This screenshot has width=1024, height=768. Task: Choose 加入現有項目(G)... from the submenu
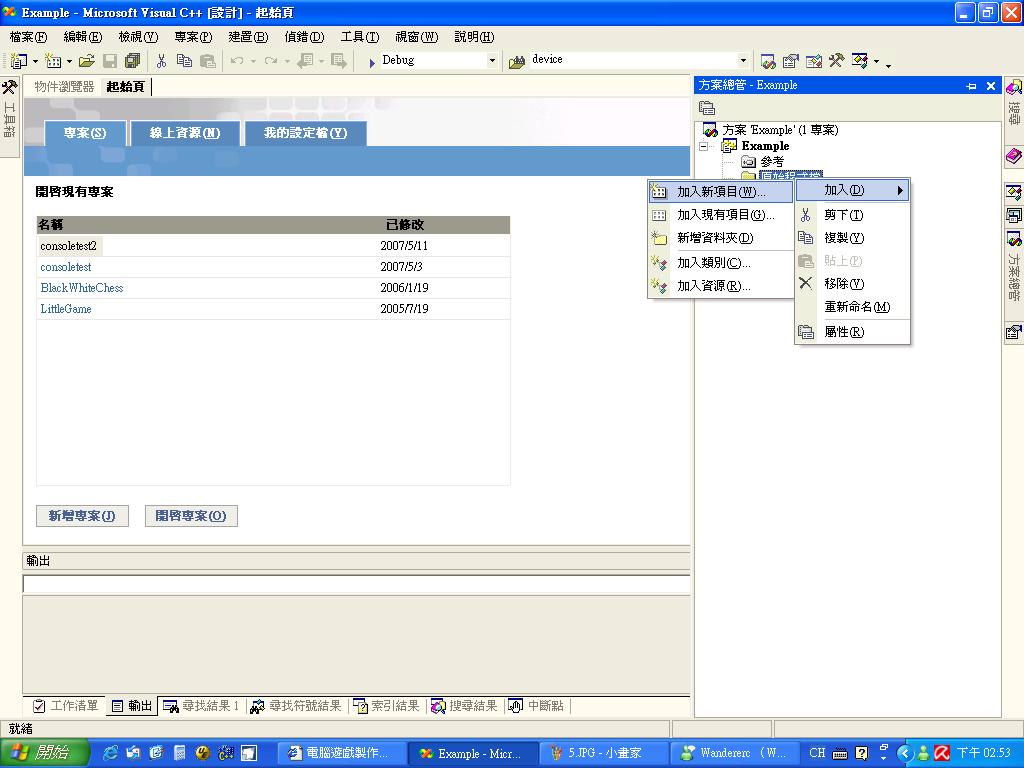tap(721, 215)
